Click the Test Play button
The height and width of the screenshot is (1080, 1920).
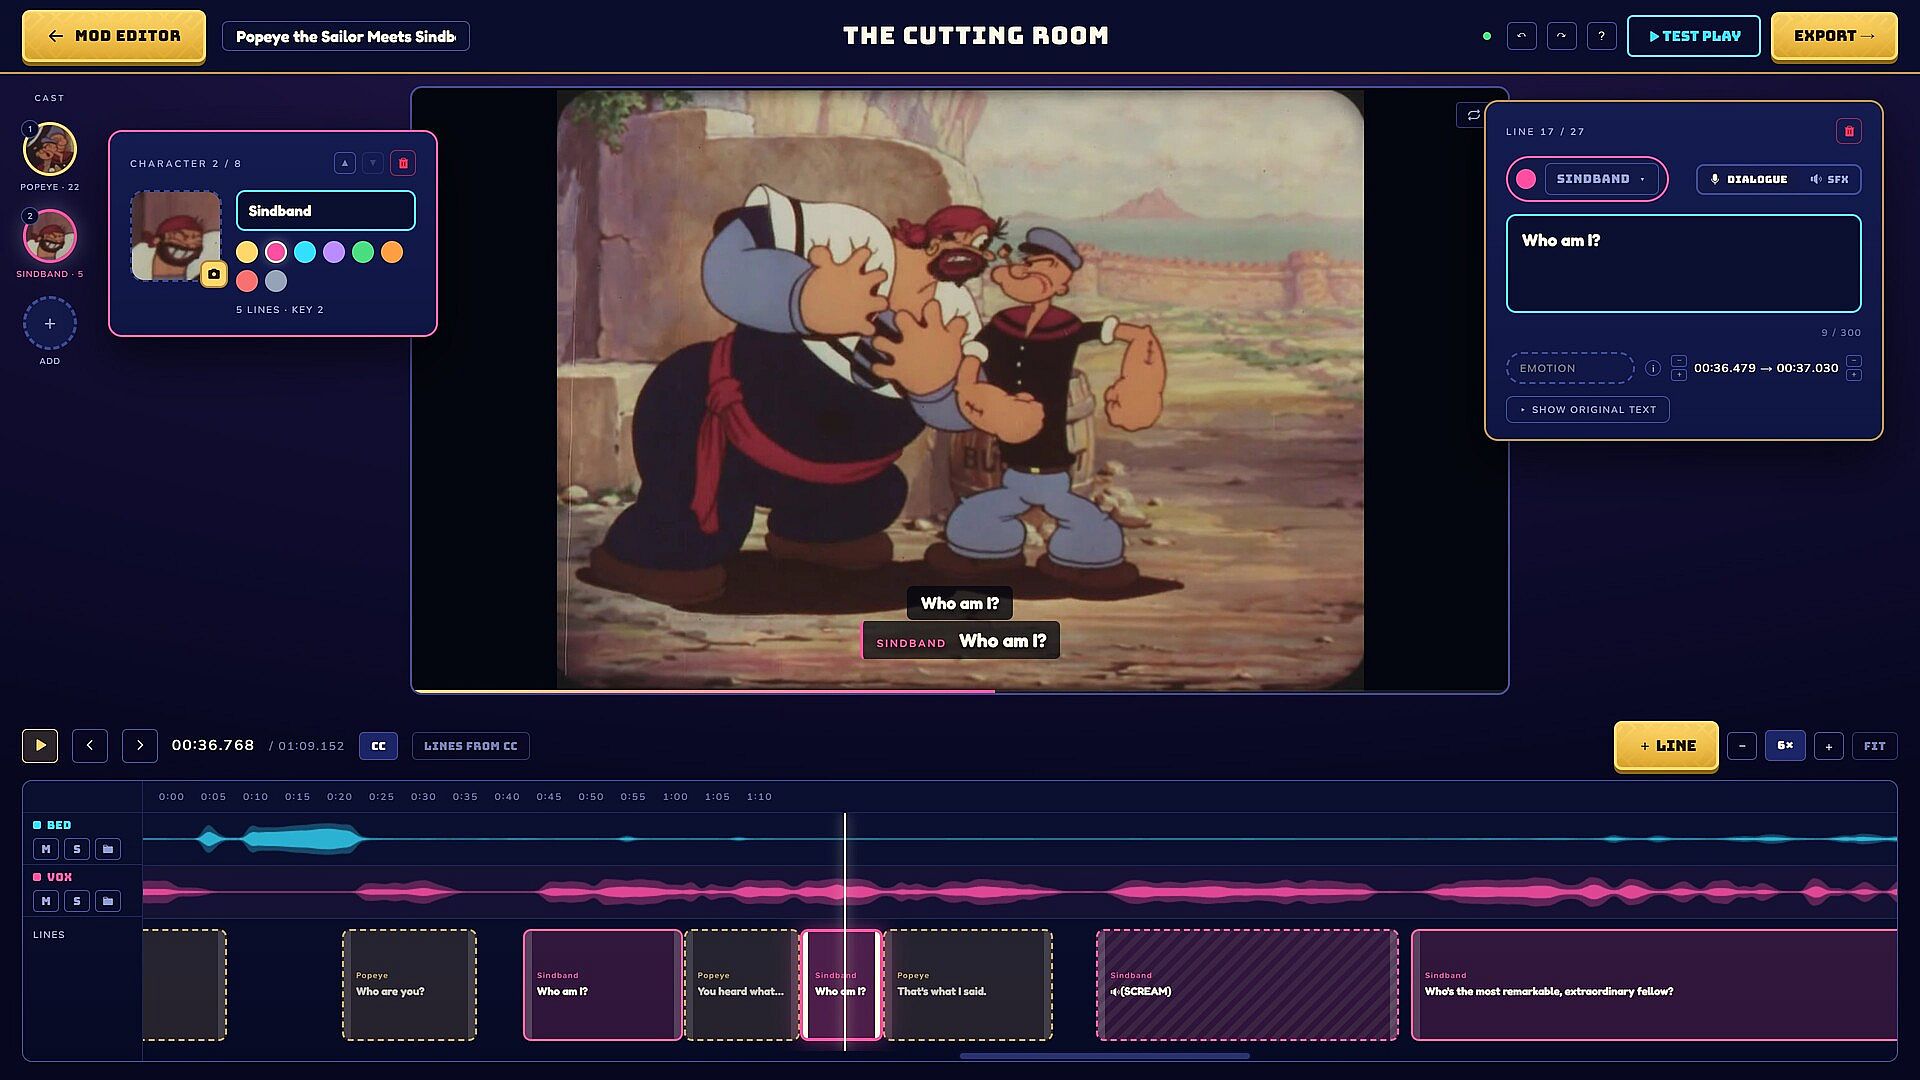tap(1693, 36)
